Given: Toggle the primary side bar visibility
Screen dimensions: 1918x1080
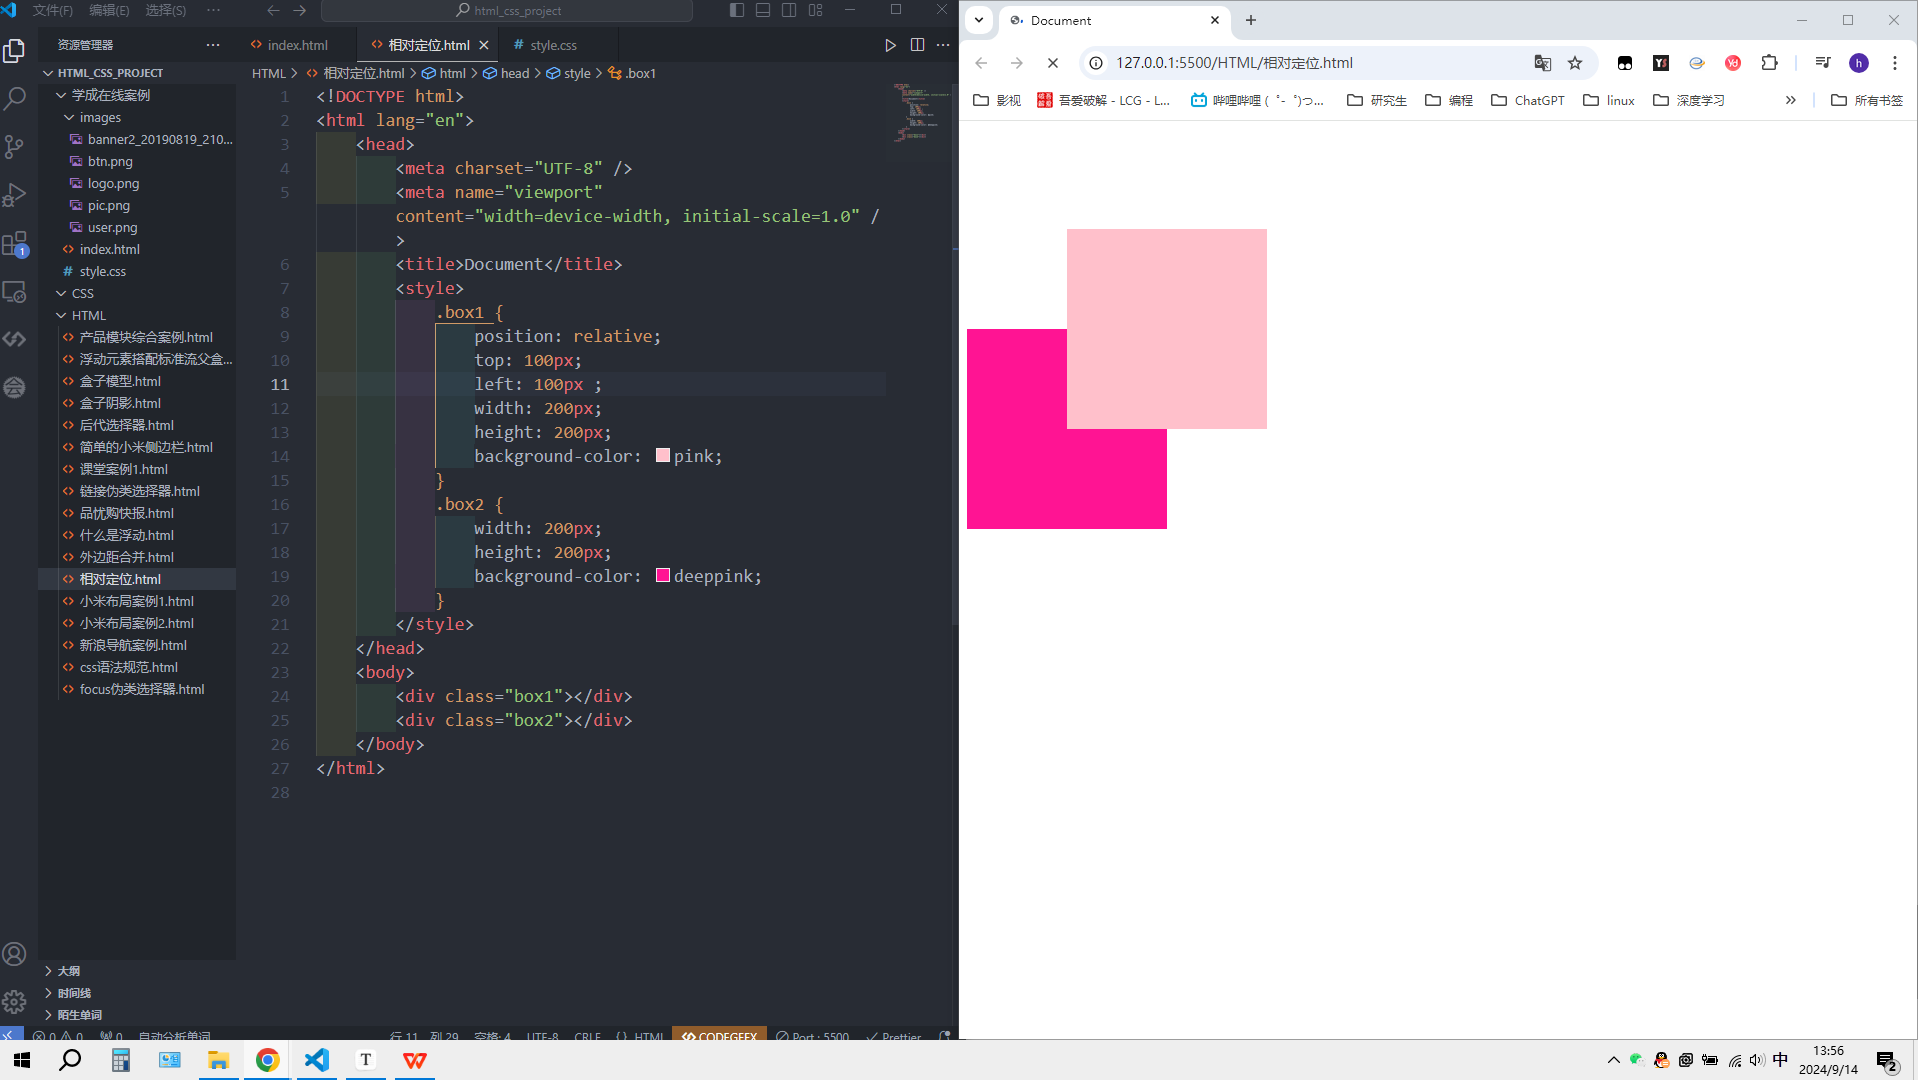Looking at the screenshot, I should pos(737,10).
